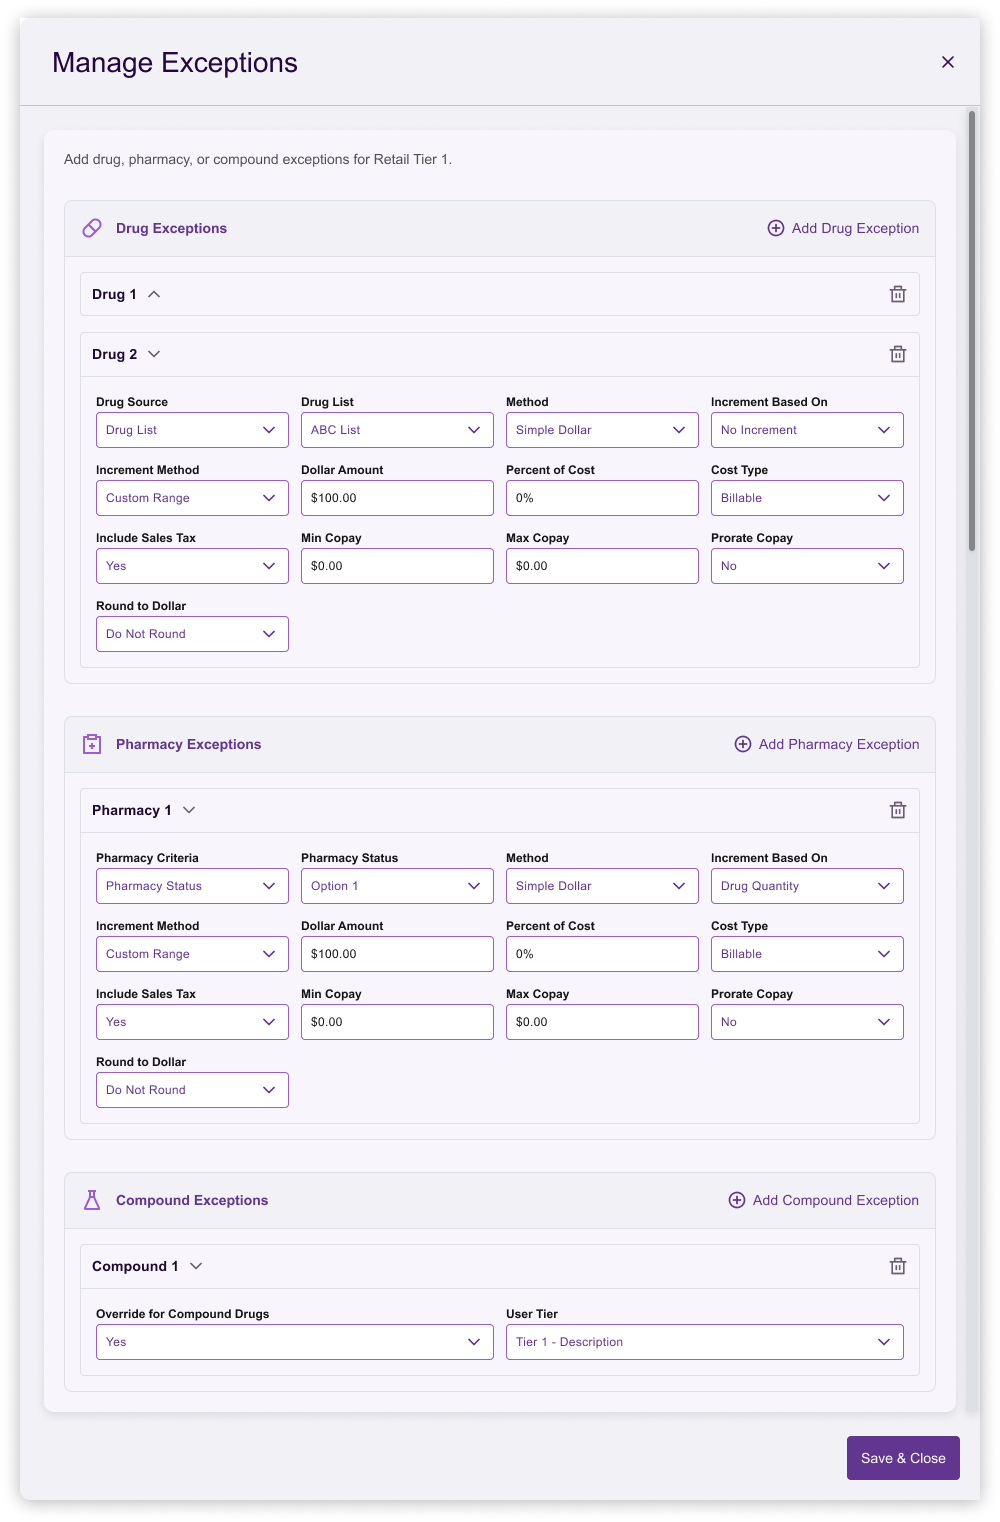The height and width of the screenshot is (1522, 1000).
Task: Add a new compound exception
Action: tap(824, 1200)
